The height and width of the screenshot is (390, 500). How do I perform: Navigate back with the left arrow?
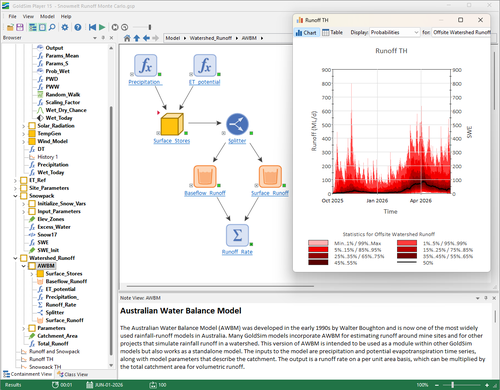146,38
